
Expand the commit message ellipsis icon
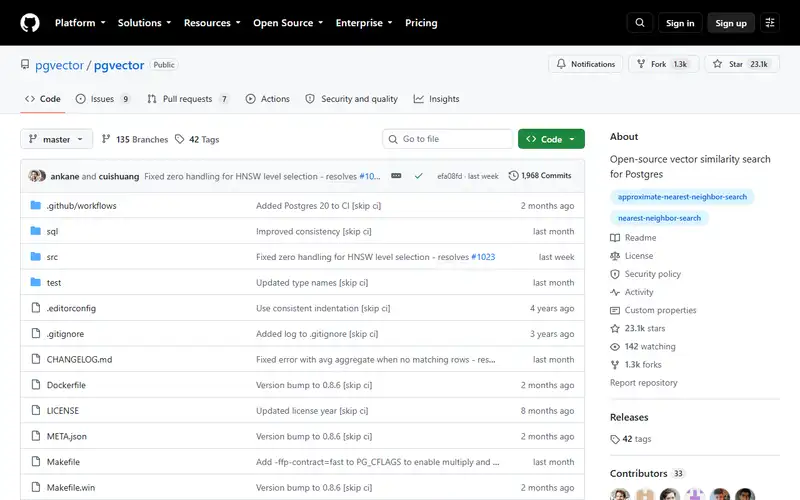click(x=396, y=176)
